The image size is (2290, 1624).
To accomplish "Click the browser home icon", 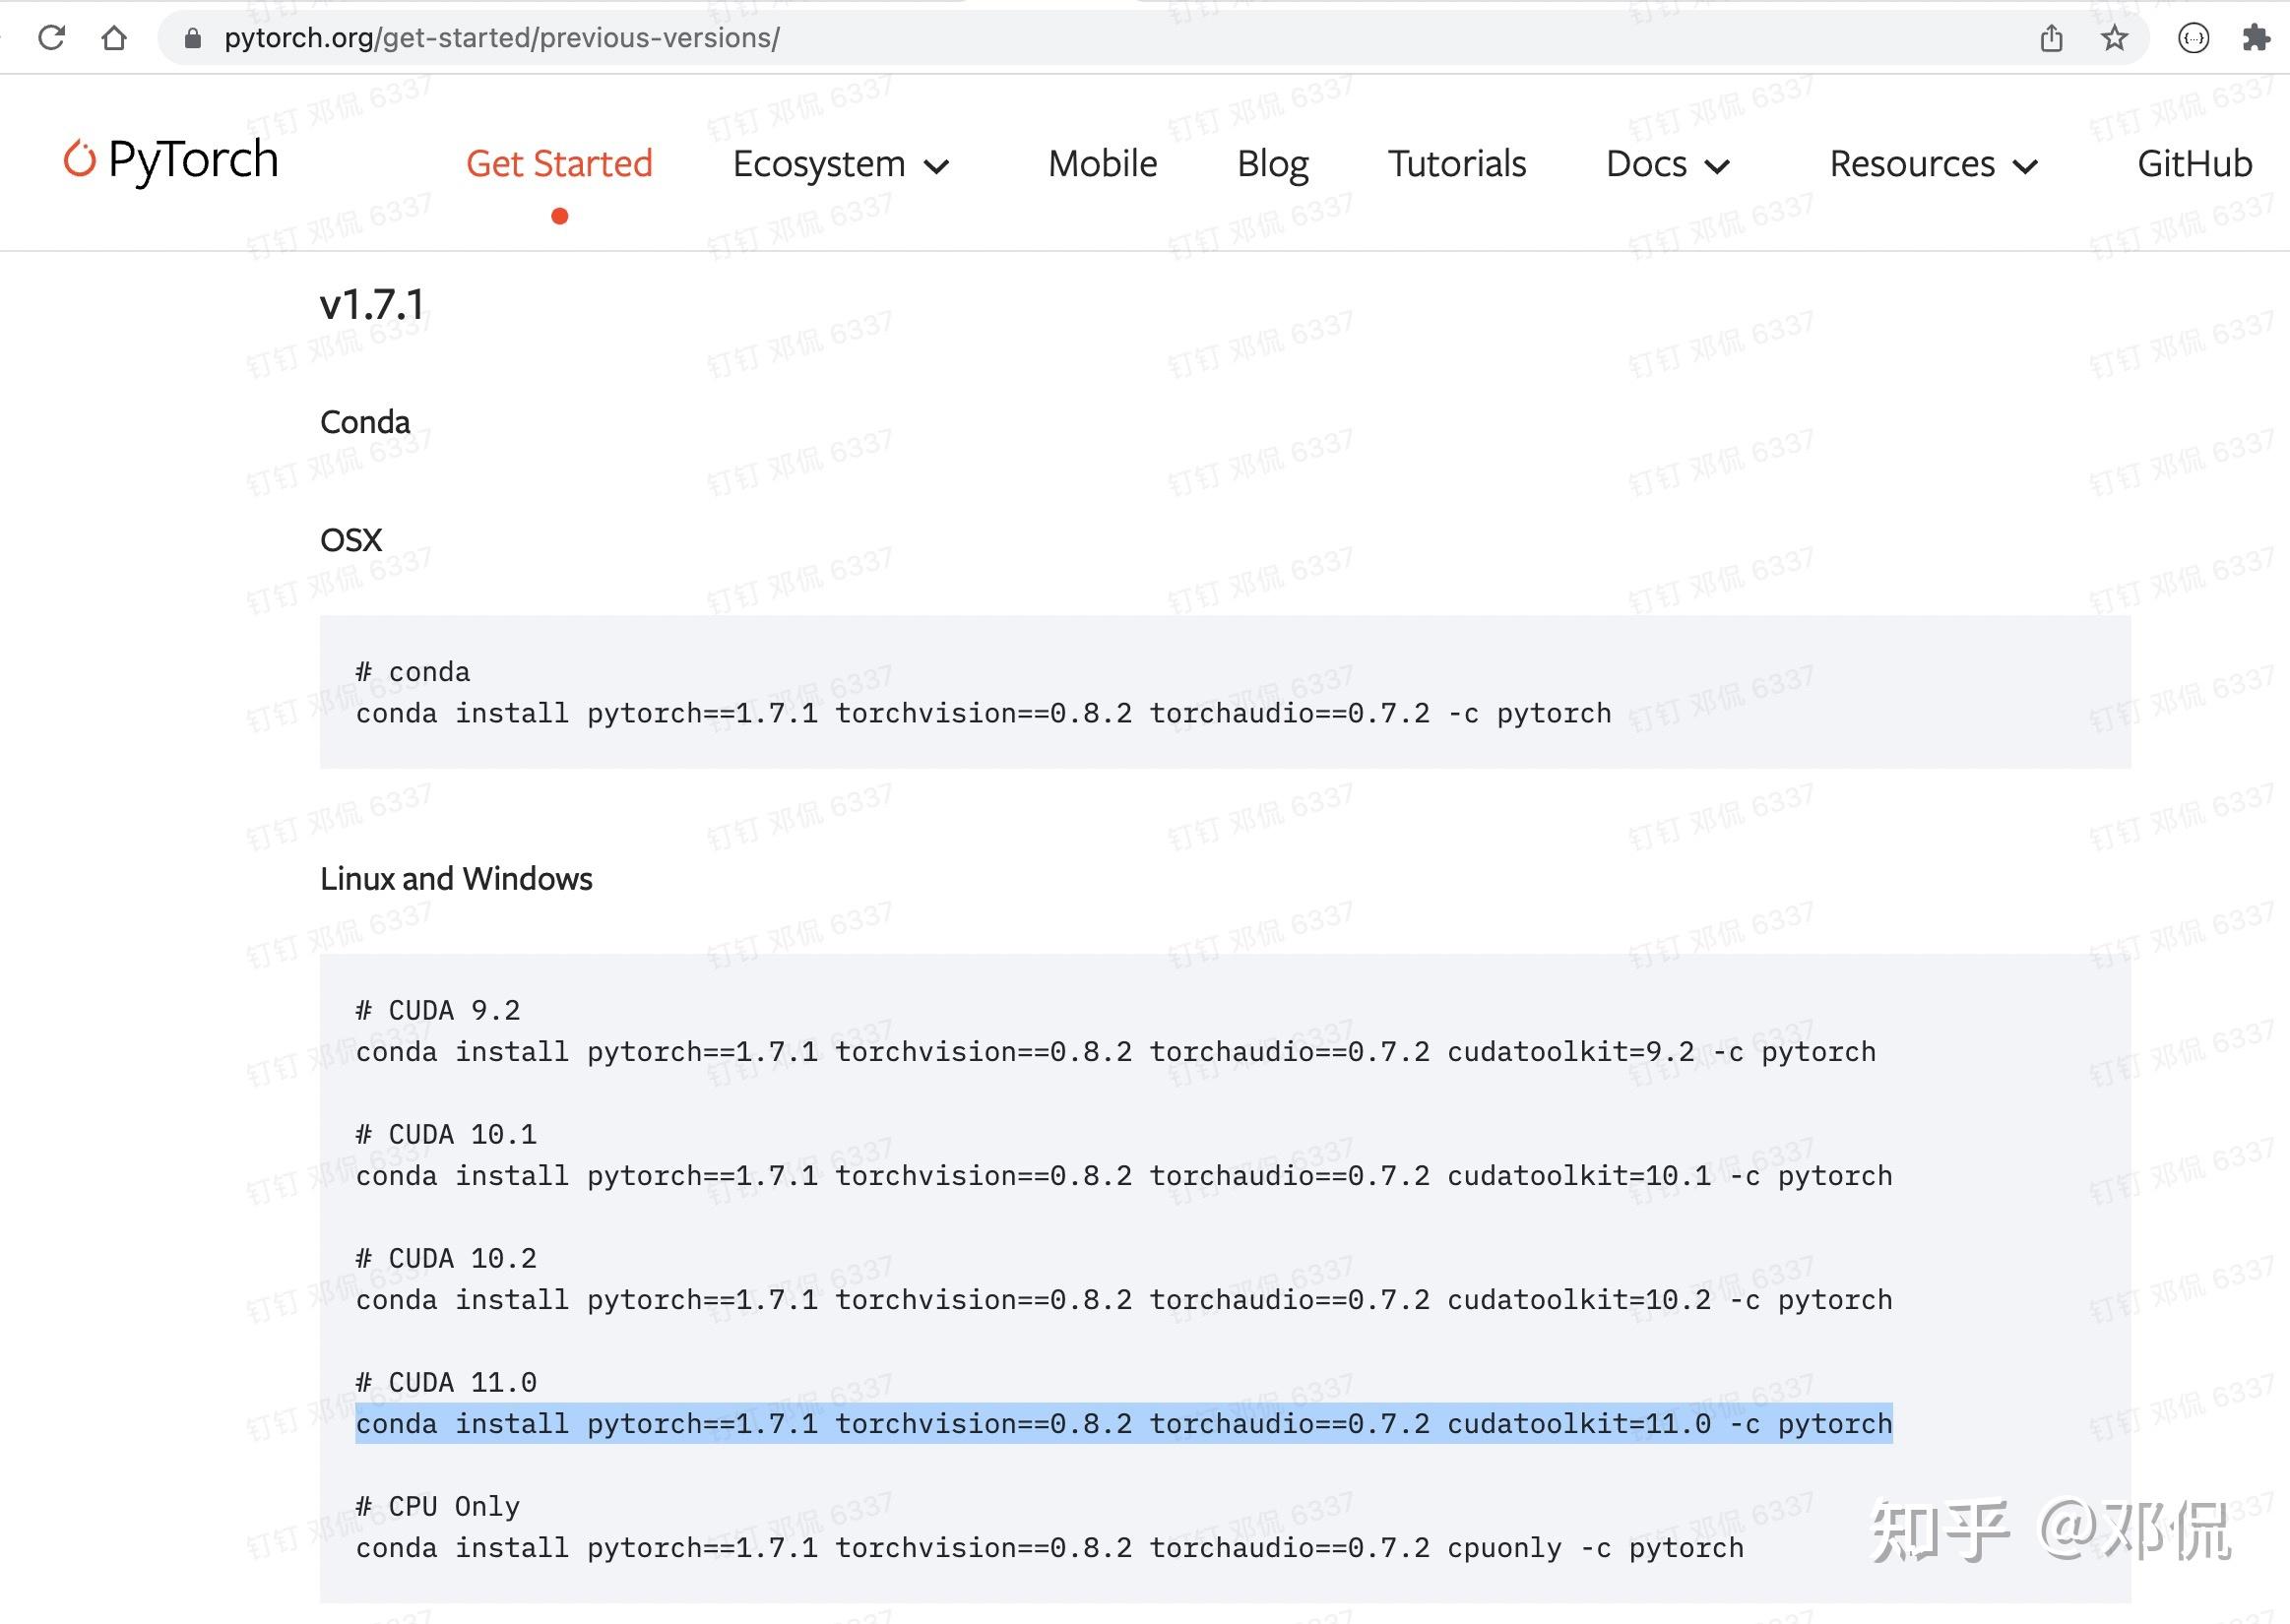I will pos(114,38).
